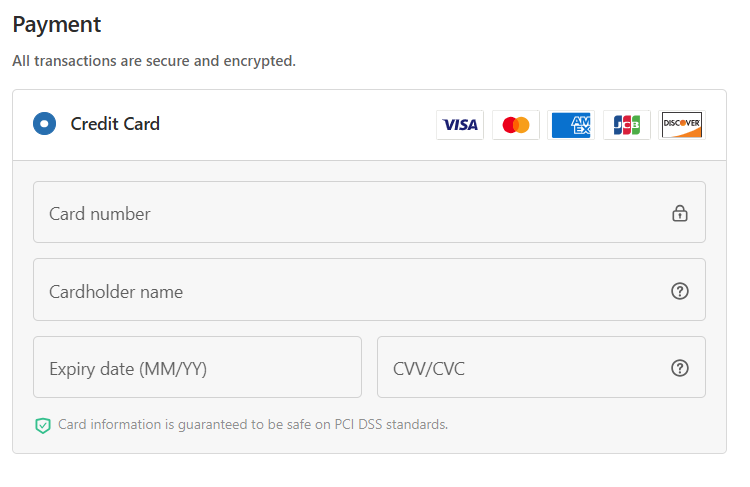This screenshot has width=750, height=487.
Task: Click the JCB card logo
Action: pos(627,125)
